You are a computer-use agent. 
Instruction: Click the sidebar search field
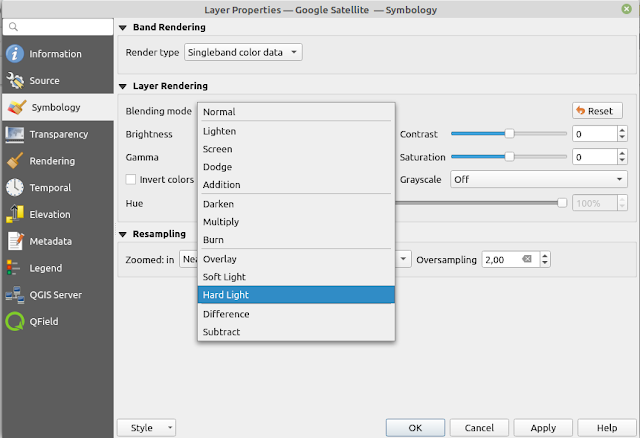click(58, 27)
